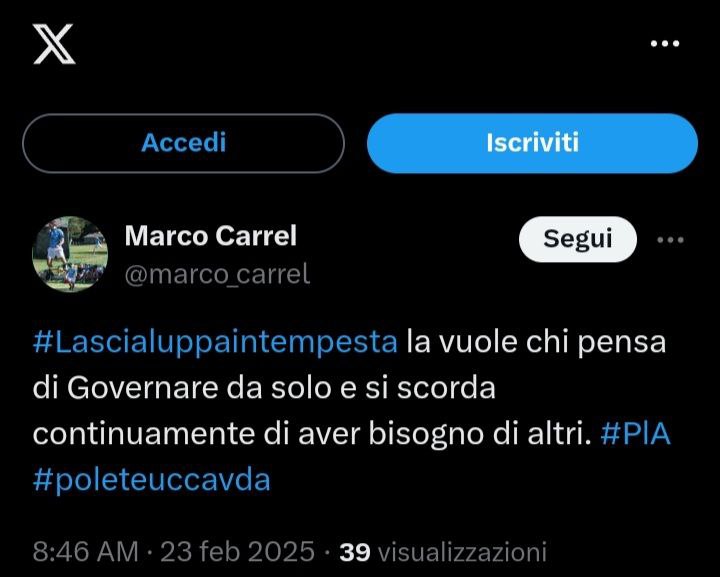The image size is (720, 577).
Task: Click the line 'di Governare da solo'
Action: (182, 388)
